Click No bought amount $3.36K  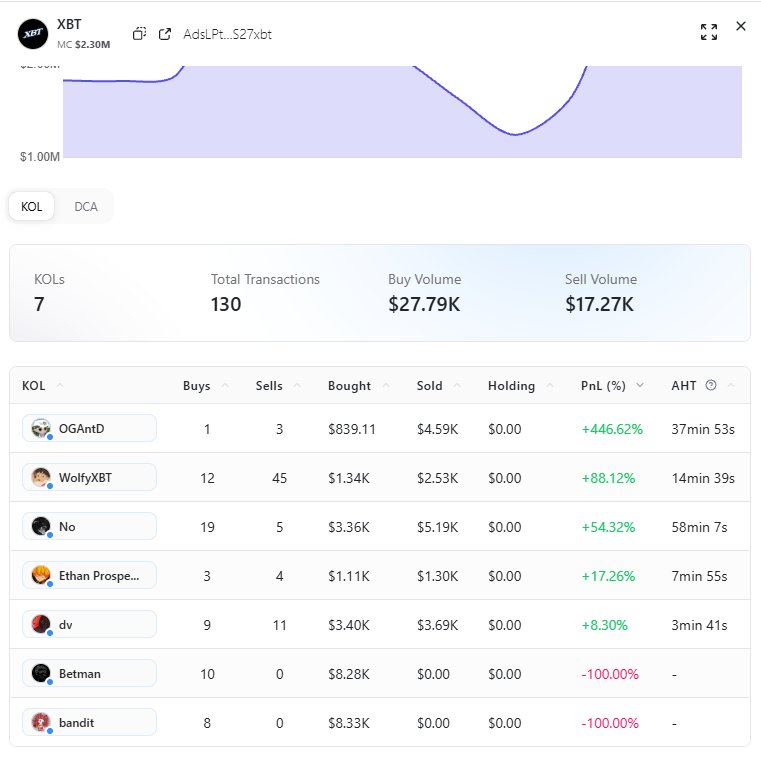pyautogui.click(x=349, y=527)
